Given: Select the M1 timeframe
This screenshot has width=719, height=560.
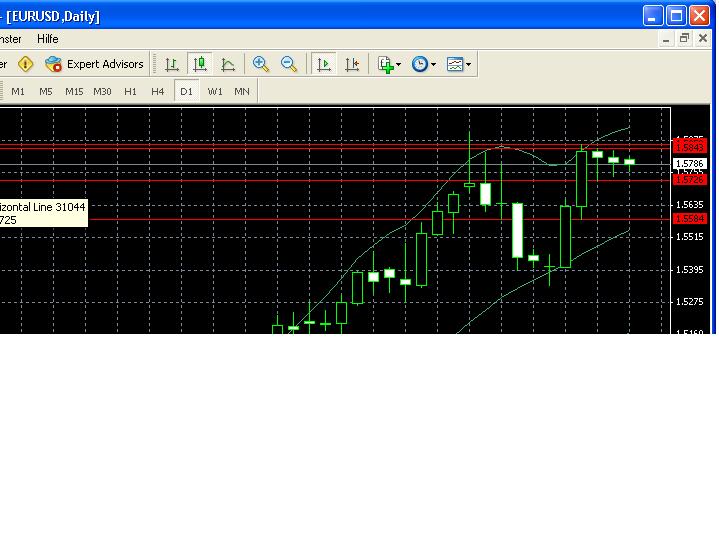Looking at the screenshot, I should point(18,91).
